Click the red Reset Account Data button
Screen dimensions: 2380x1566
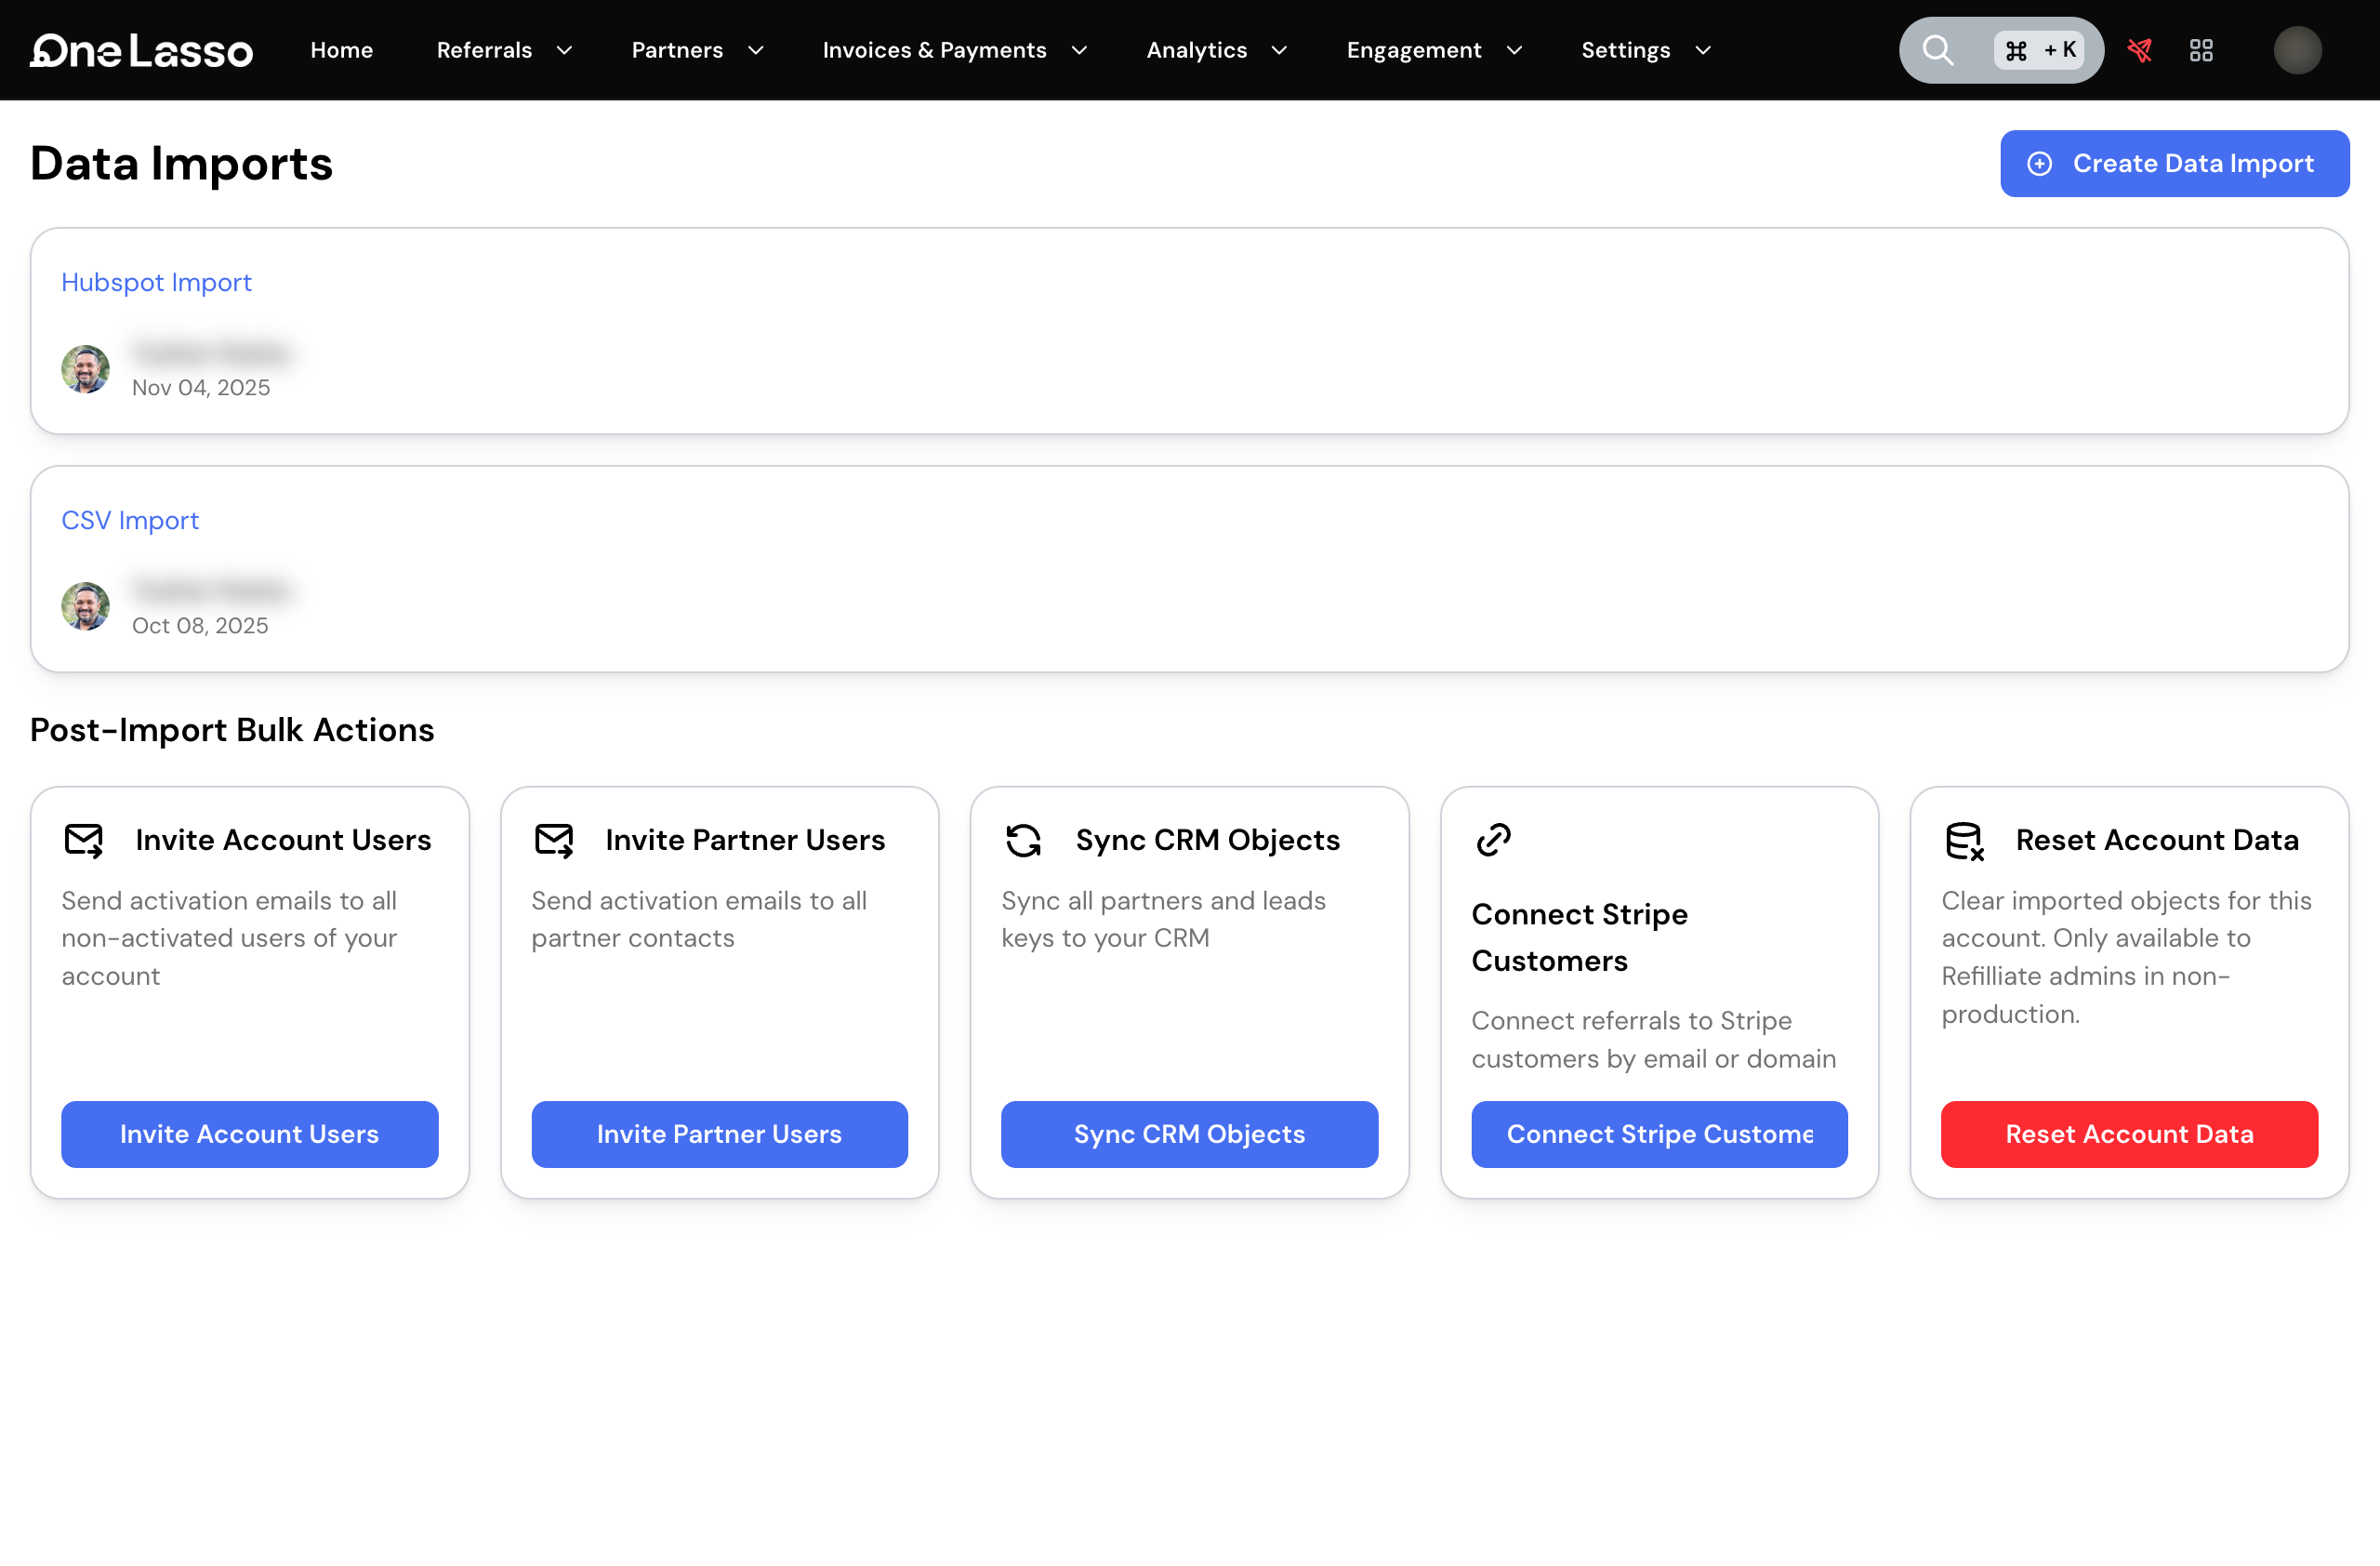pyautogui.click(x=2129, y=1135)
